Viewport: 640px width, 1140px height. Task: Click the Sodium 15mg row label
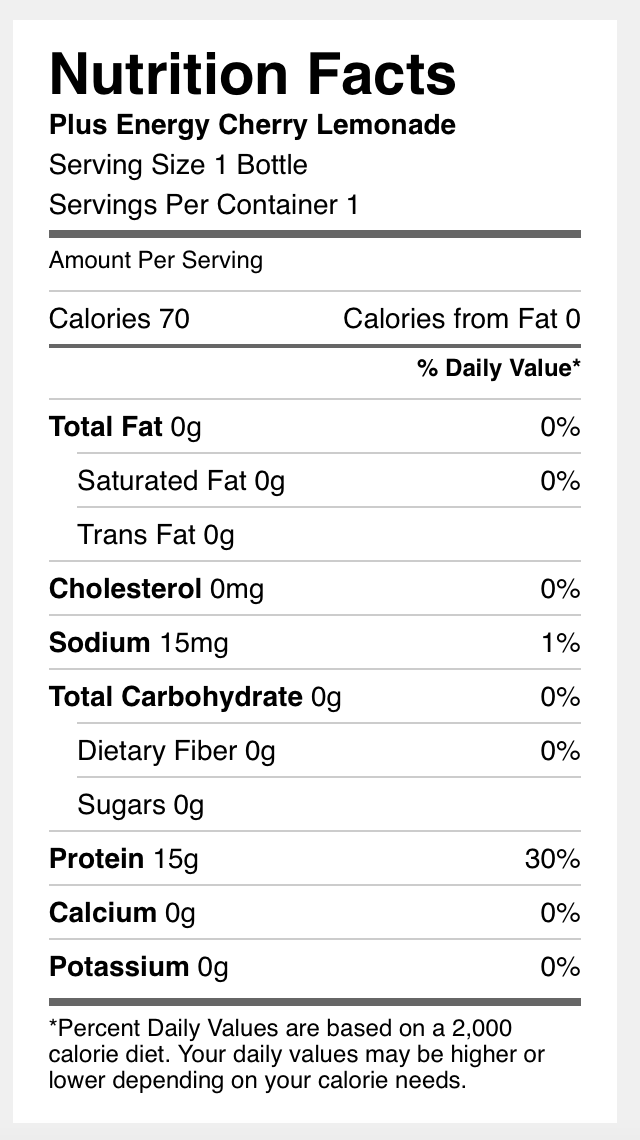pyautogui.click(x=138, y=643)
